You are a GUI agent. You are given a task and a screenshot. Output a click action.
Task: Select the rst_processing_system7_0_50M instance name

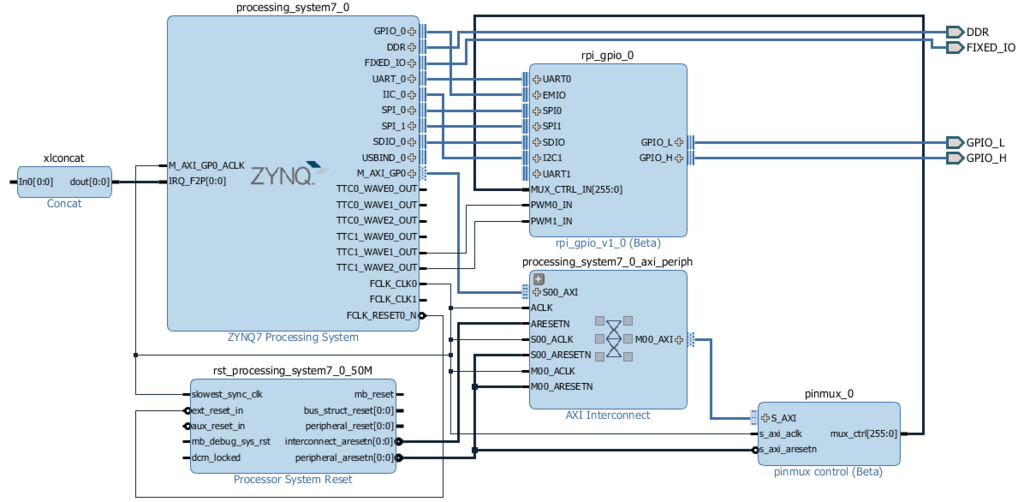tap(293, 370)
